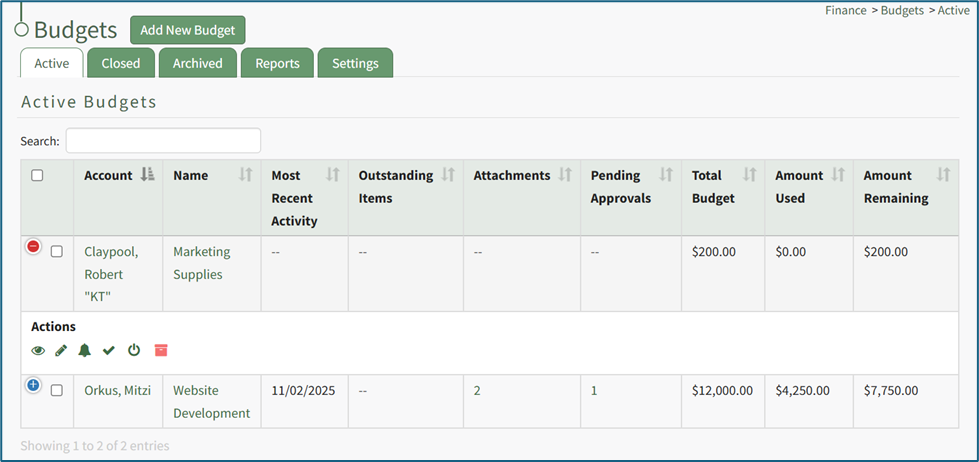This screenshot has height=462, width=979.
Task: Collapse the Marketing Supplies row with red minus
Action: (33, 246)
